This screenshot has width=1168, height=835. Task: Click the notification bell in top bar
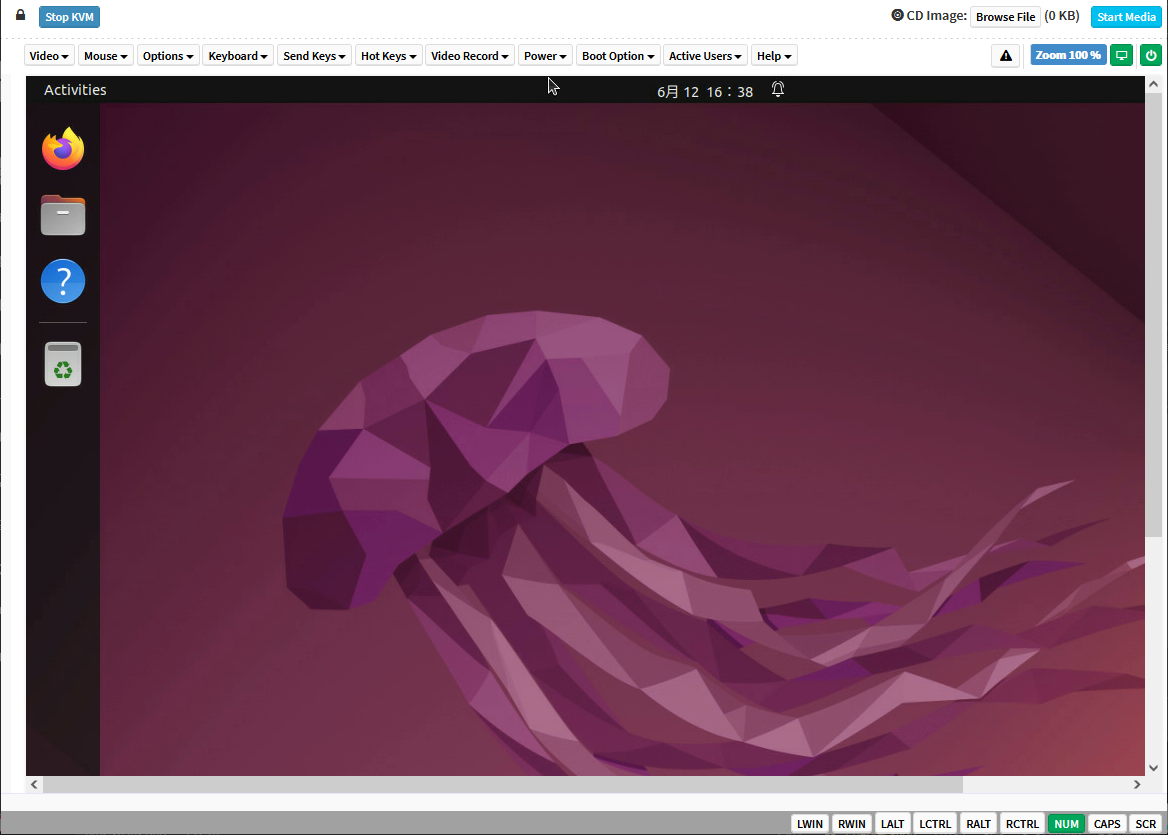coord(778,89)
